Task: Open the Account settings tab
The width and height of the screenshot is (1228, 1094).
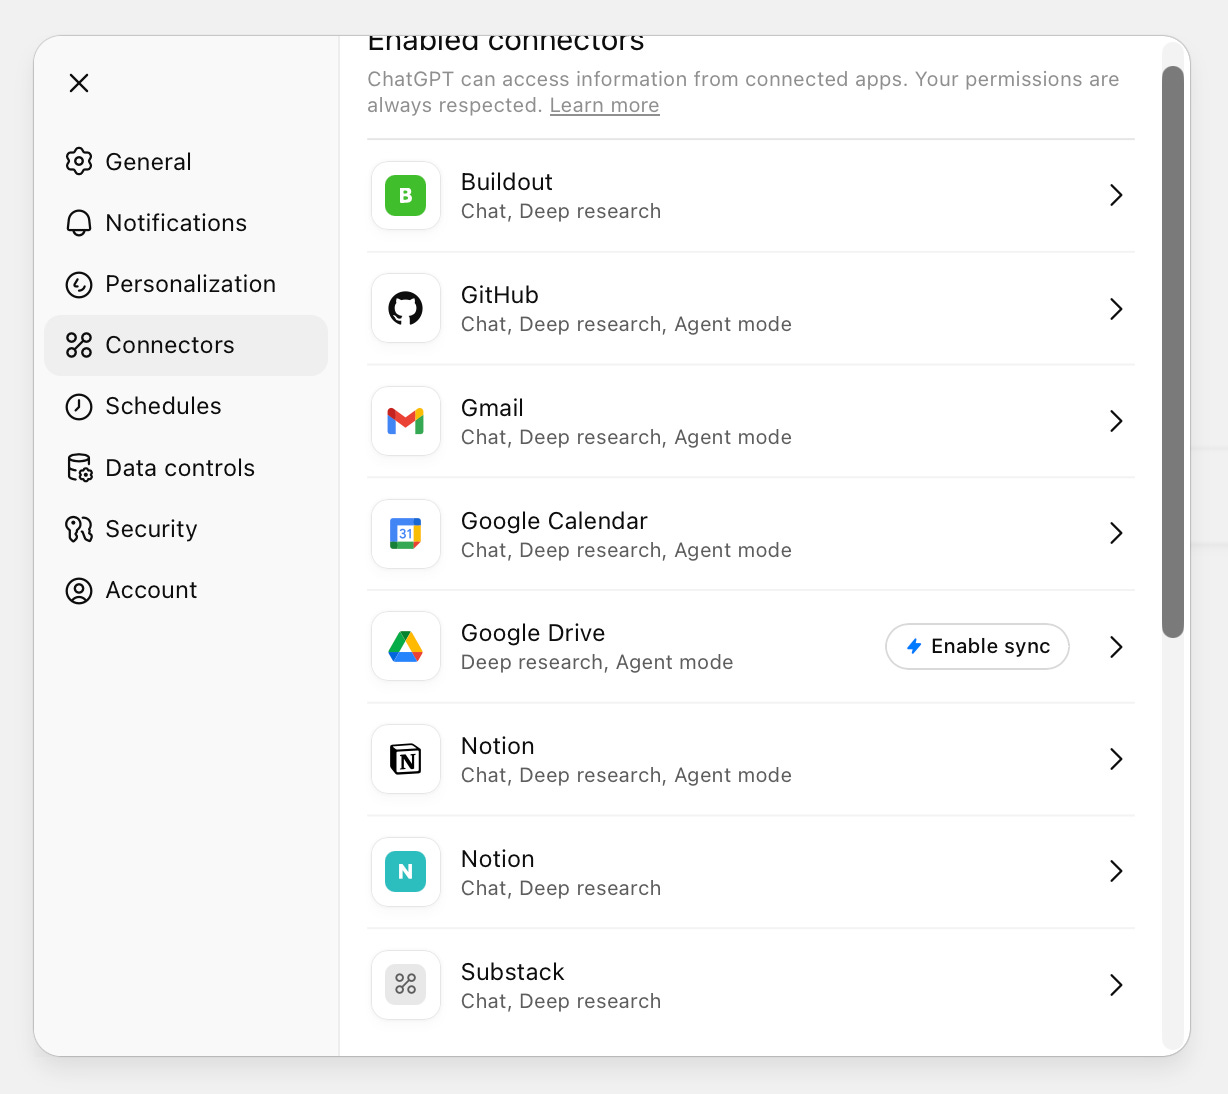Action: (x=186, y=590)
